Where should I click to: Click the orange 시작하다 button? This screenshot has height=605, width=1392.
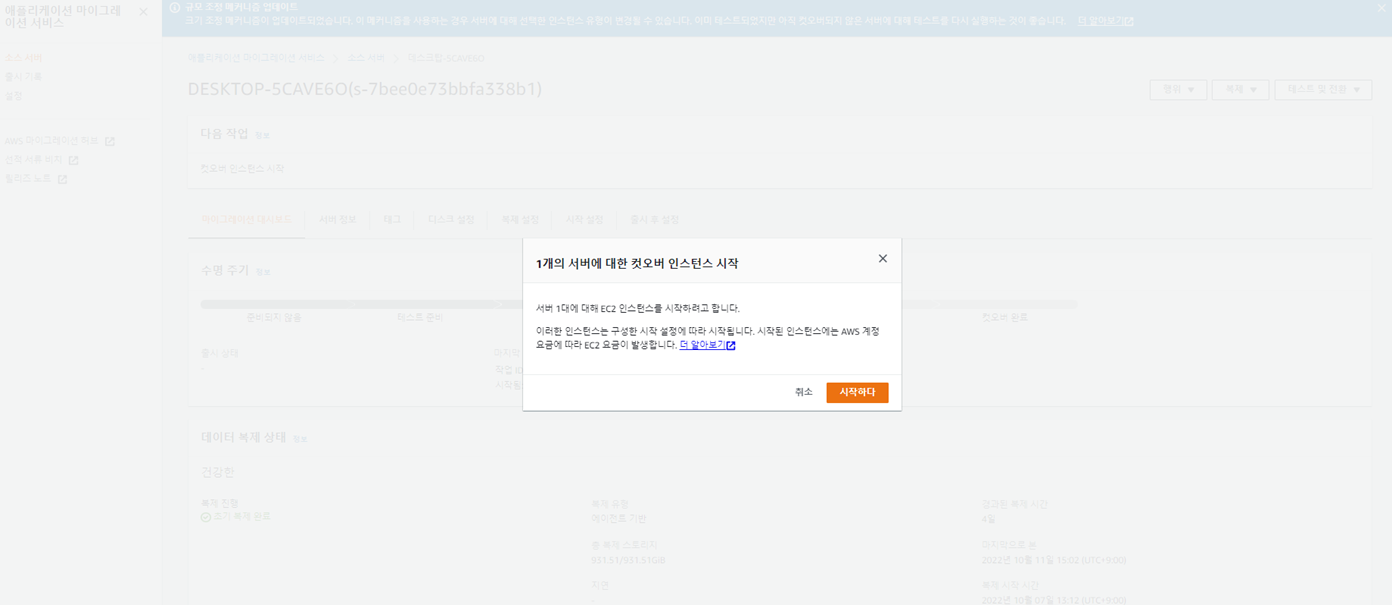click(857, 393)
